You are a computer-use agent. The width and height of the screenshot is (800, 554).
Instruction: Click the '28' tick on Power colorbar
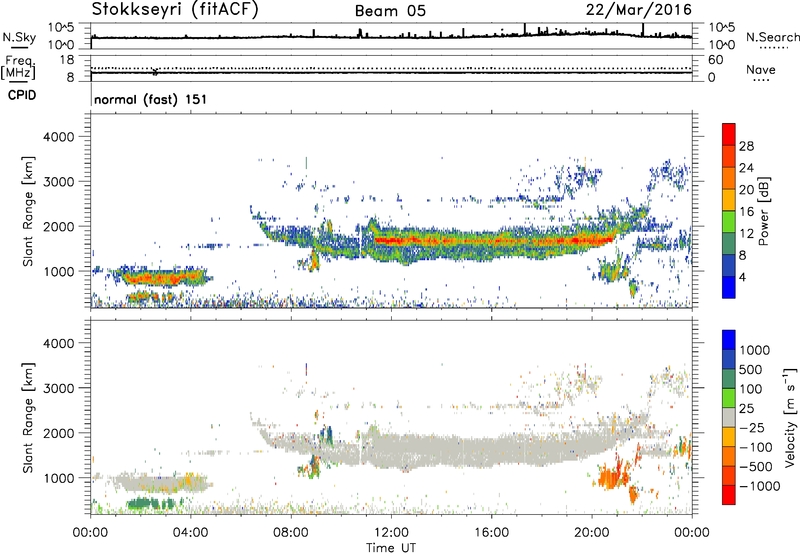pyautogui.click(x=746, y=146)
